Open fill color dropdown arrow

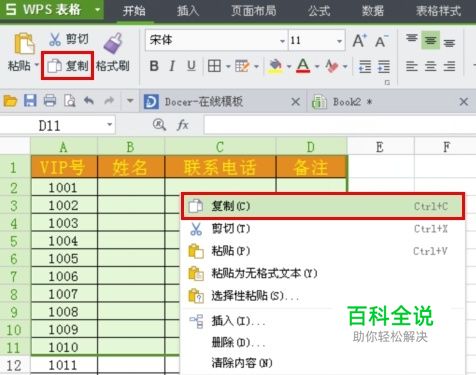tap(289, 66)
